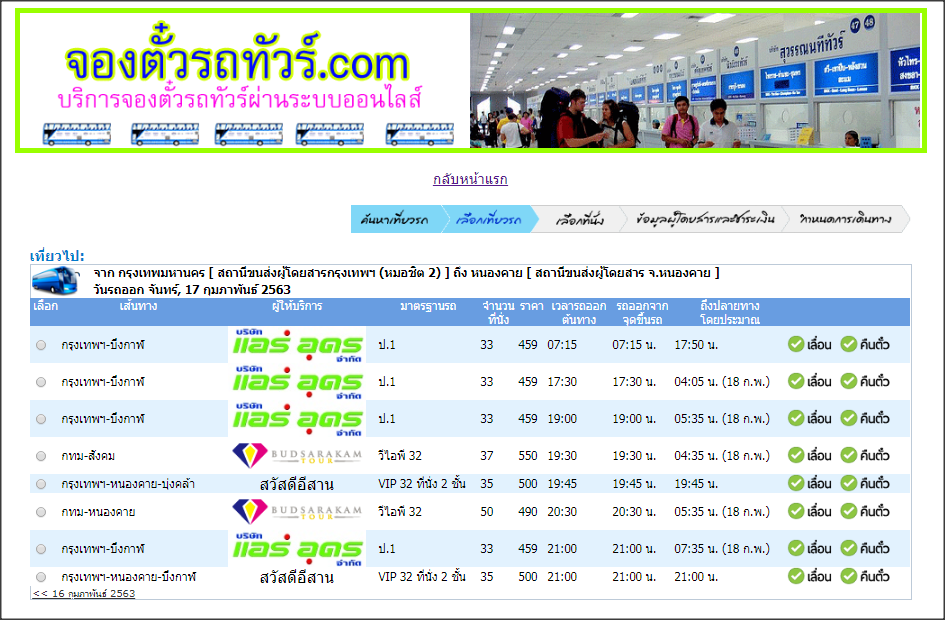
Task: Click the กำหนดการเดินทาง step tab
Action: [x=846, y=219]
